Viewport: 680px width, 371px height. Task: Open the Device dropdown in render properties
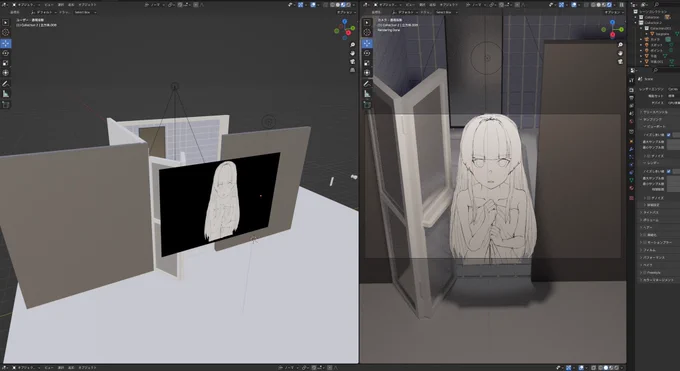(673, 103)
